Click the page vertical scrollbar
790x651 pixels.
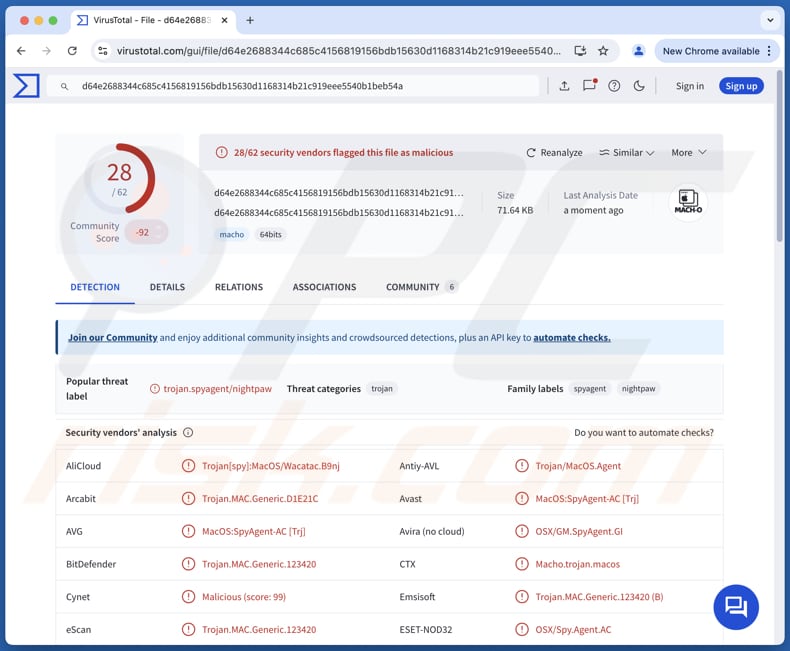click(x=779, y=156)
